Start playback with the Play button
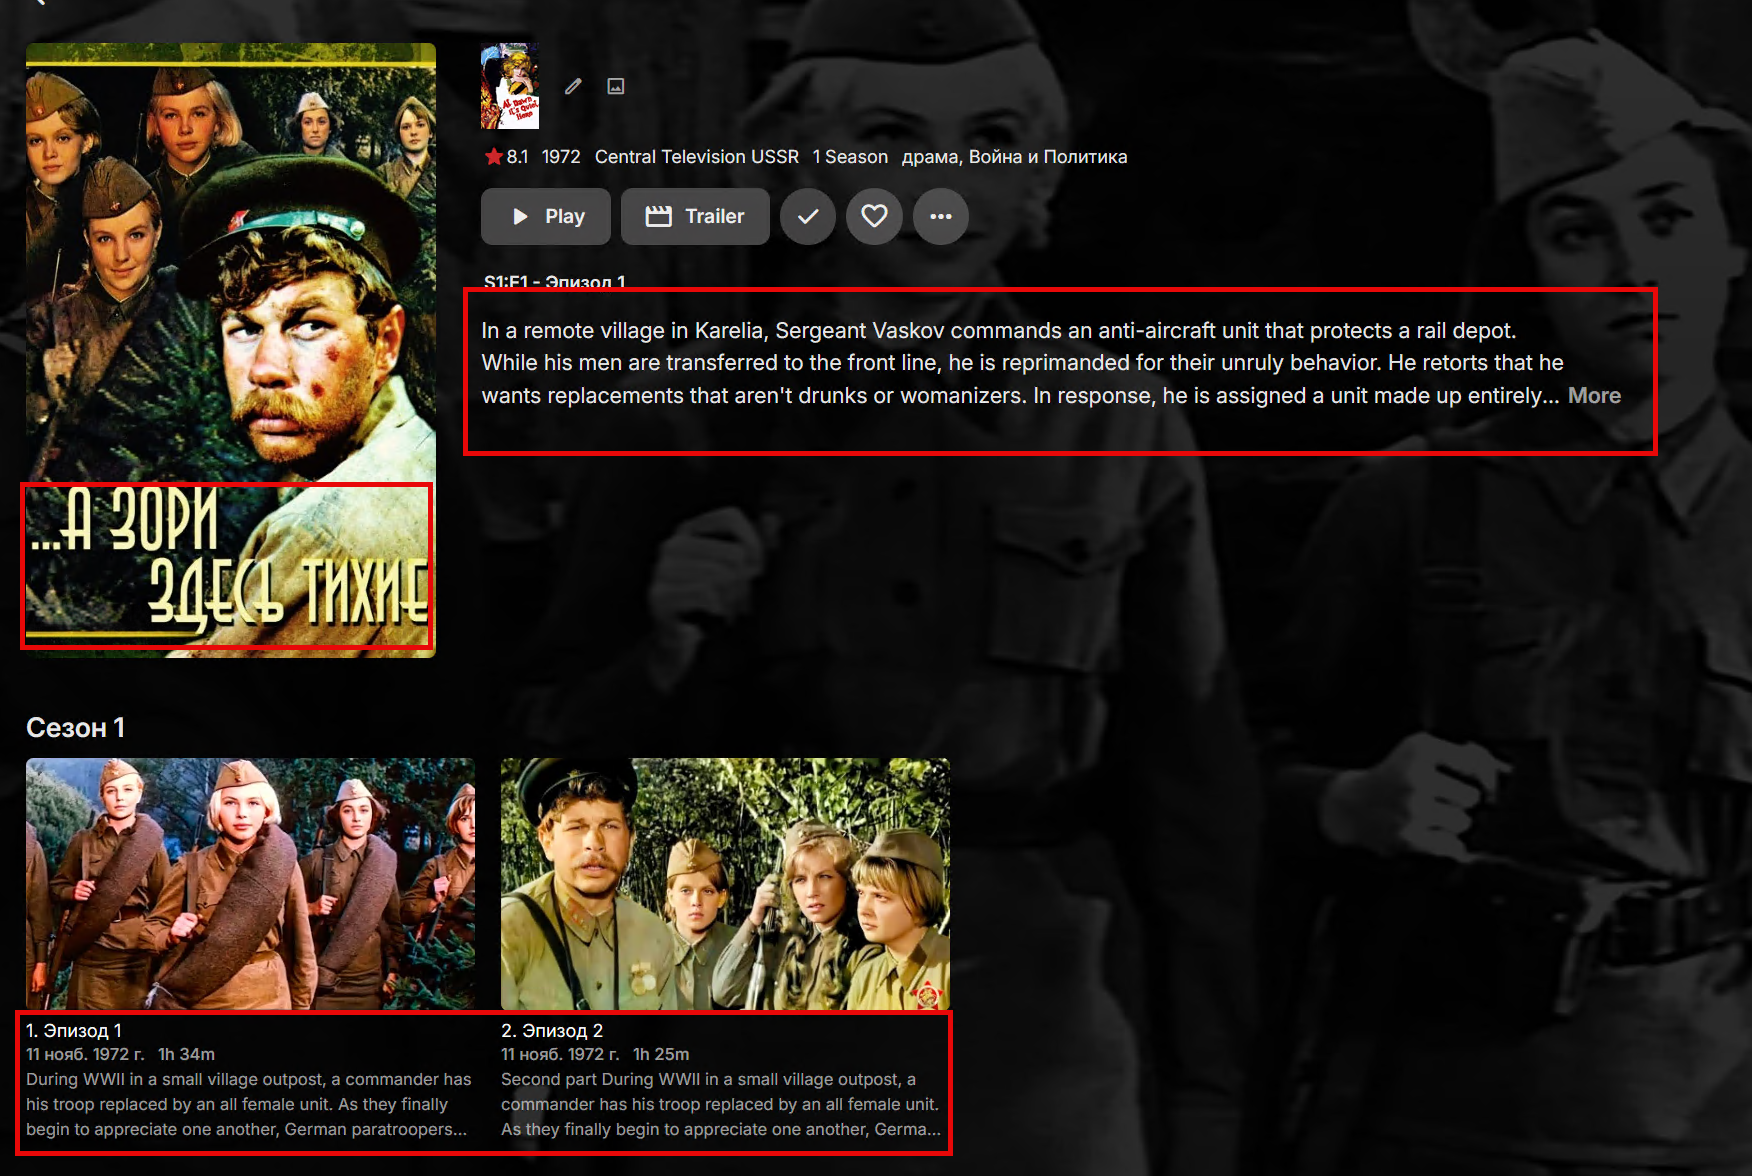The image size is (1752, 1176). tap(546, 216)
